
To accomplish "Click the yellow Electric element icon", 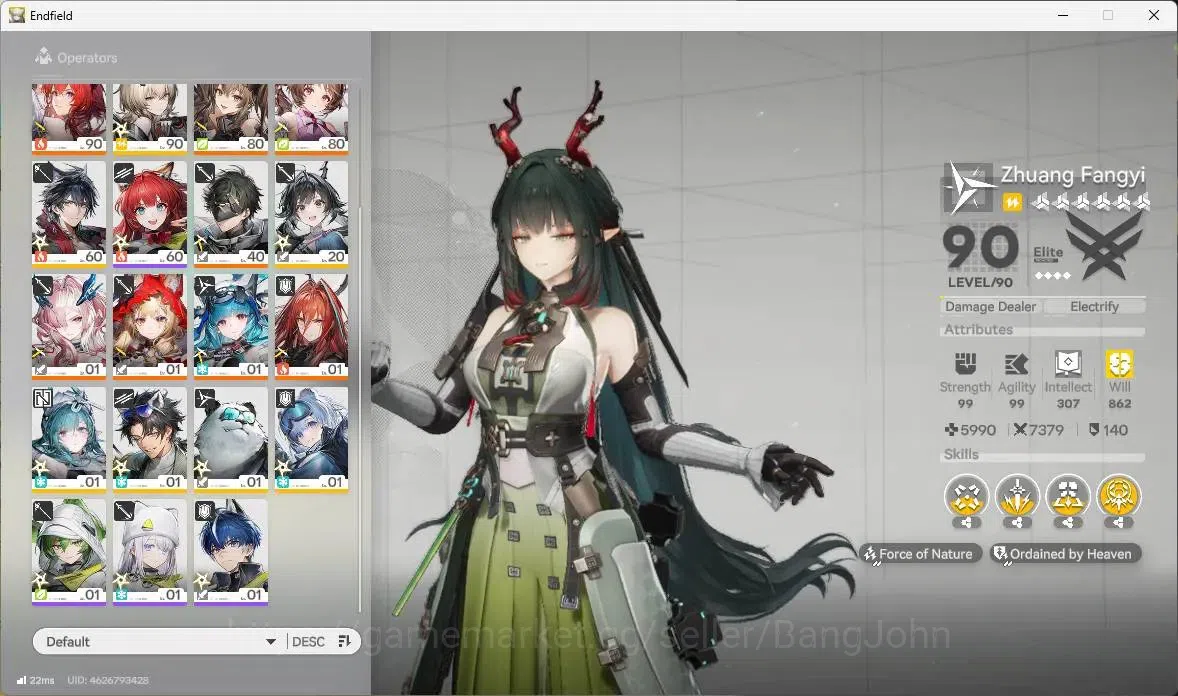I will tap(1012, 202).
